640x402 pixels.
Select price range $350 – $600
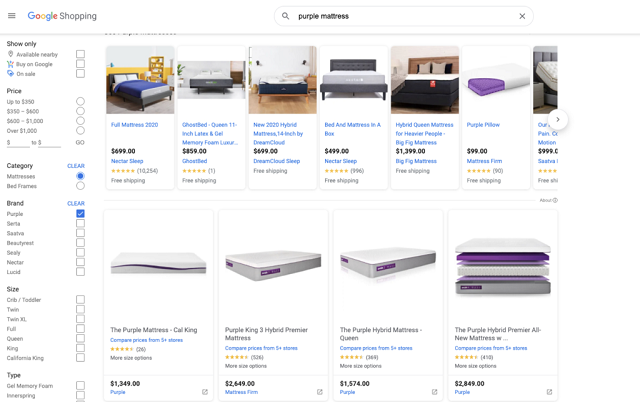coord(80,111)
